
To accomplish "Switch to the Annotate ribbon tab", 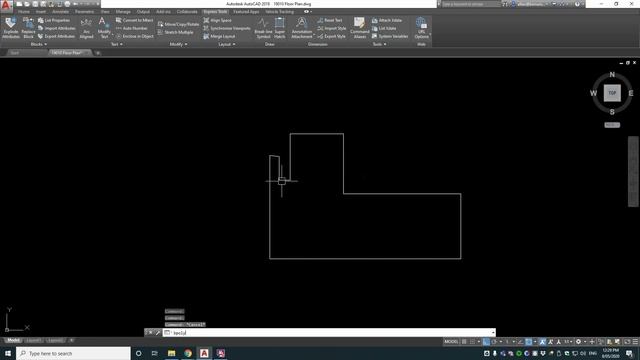I will (x=60, y=12).
